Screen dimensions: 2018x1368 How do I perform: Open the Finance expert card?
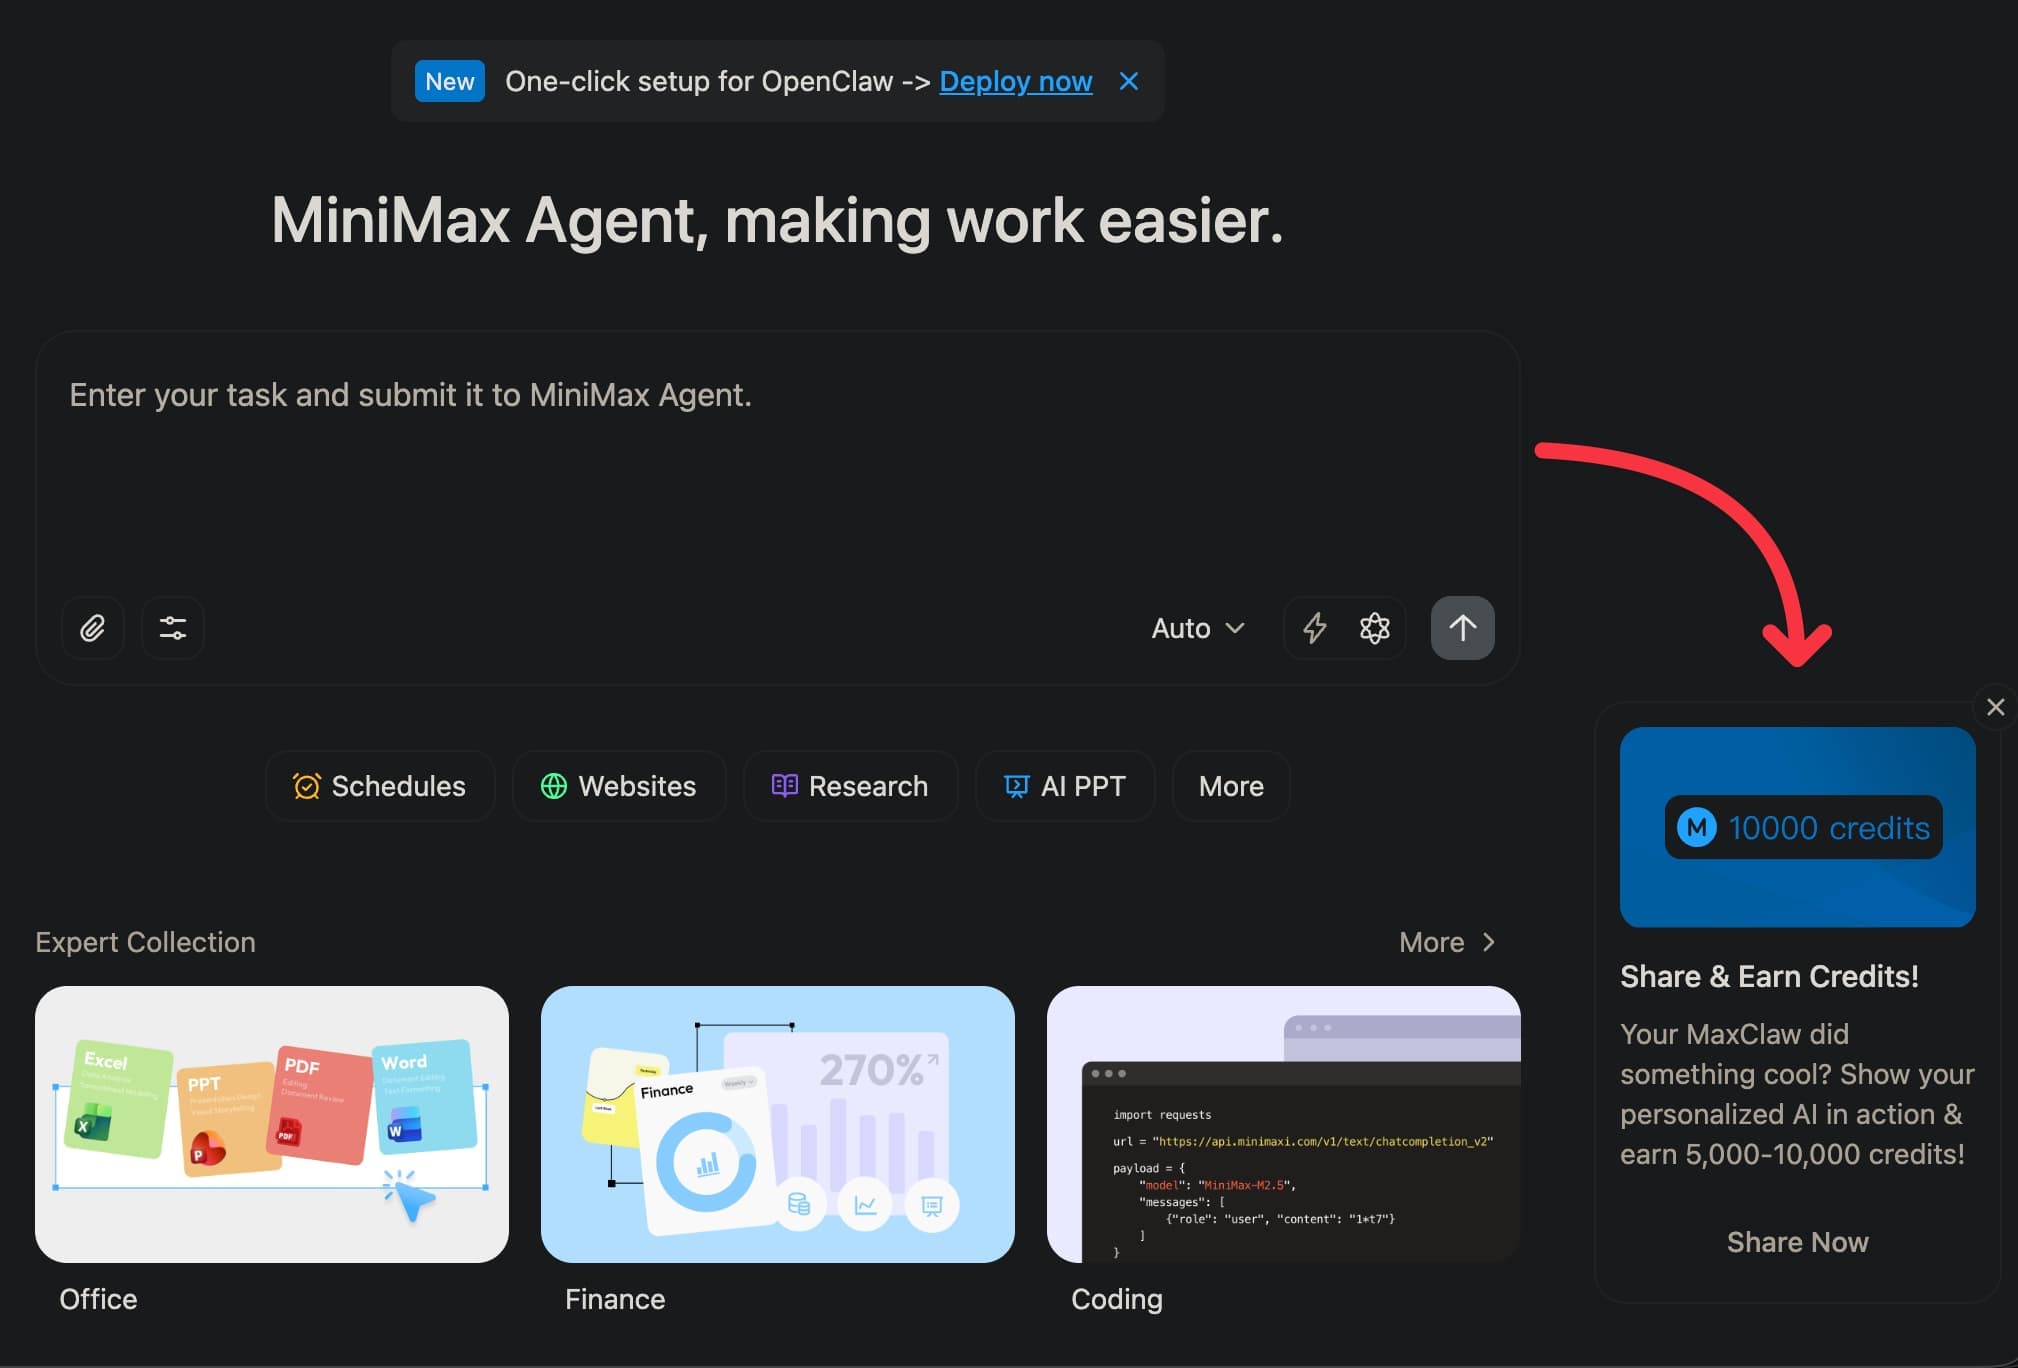click(777, 1124)
